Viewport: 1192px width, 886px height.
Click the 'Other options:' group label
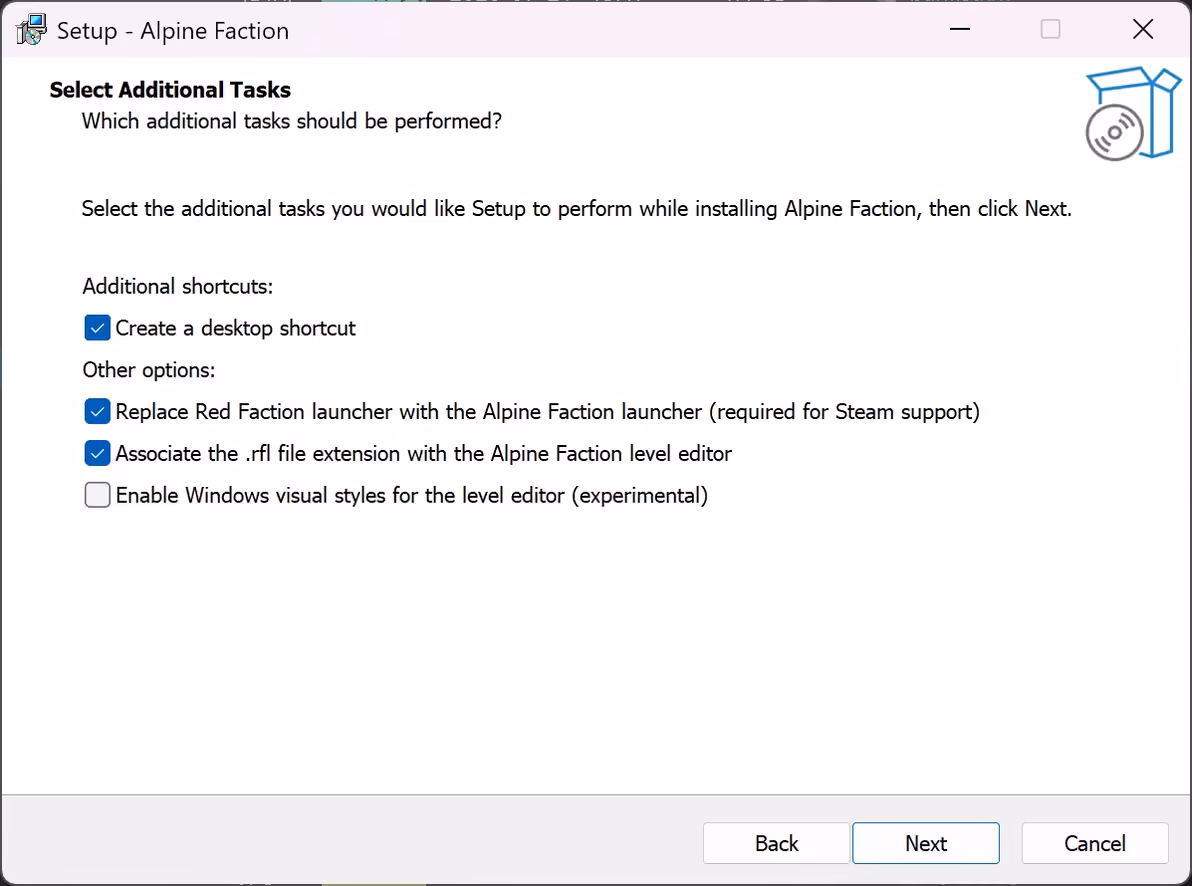point(149,370)
